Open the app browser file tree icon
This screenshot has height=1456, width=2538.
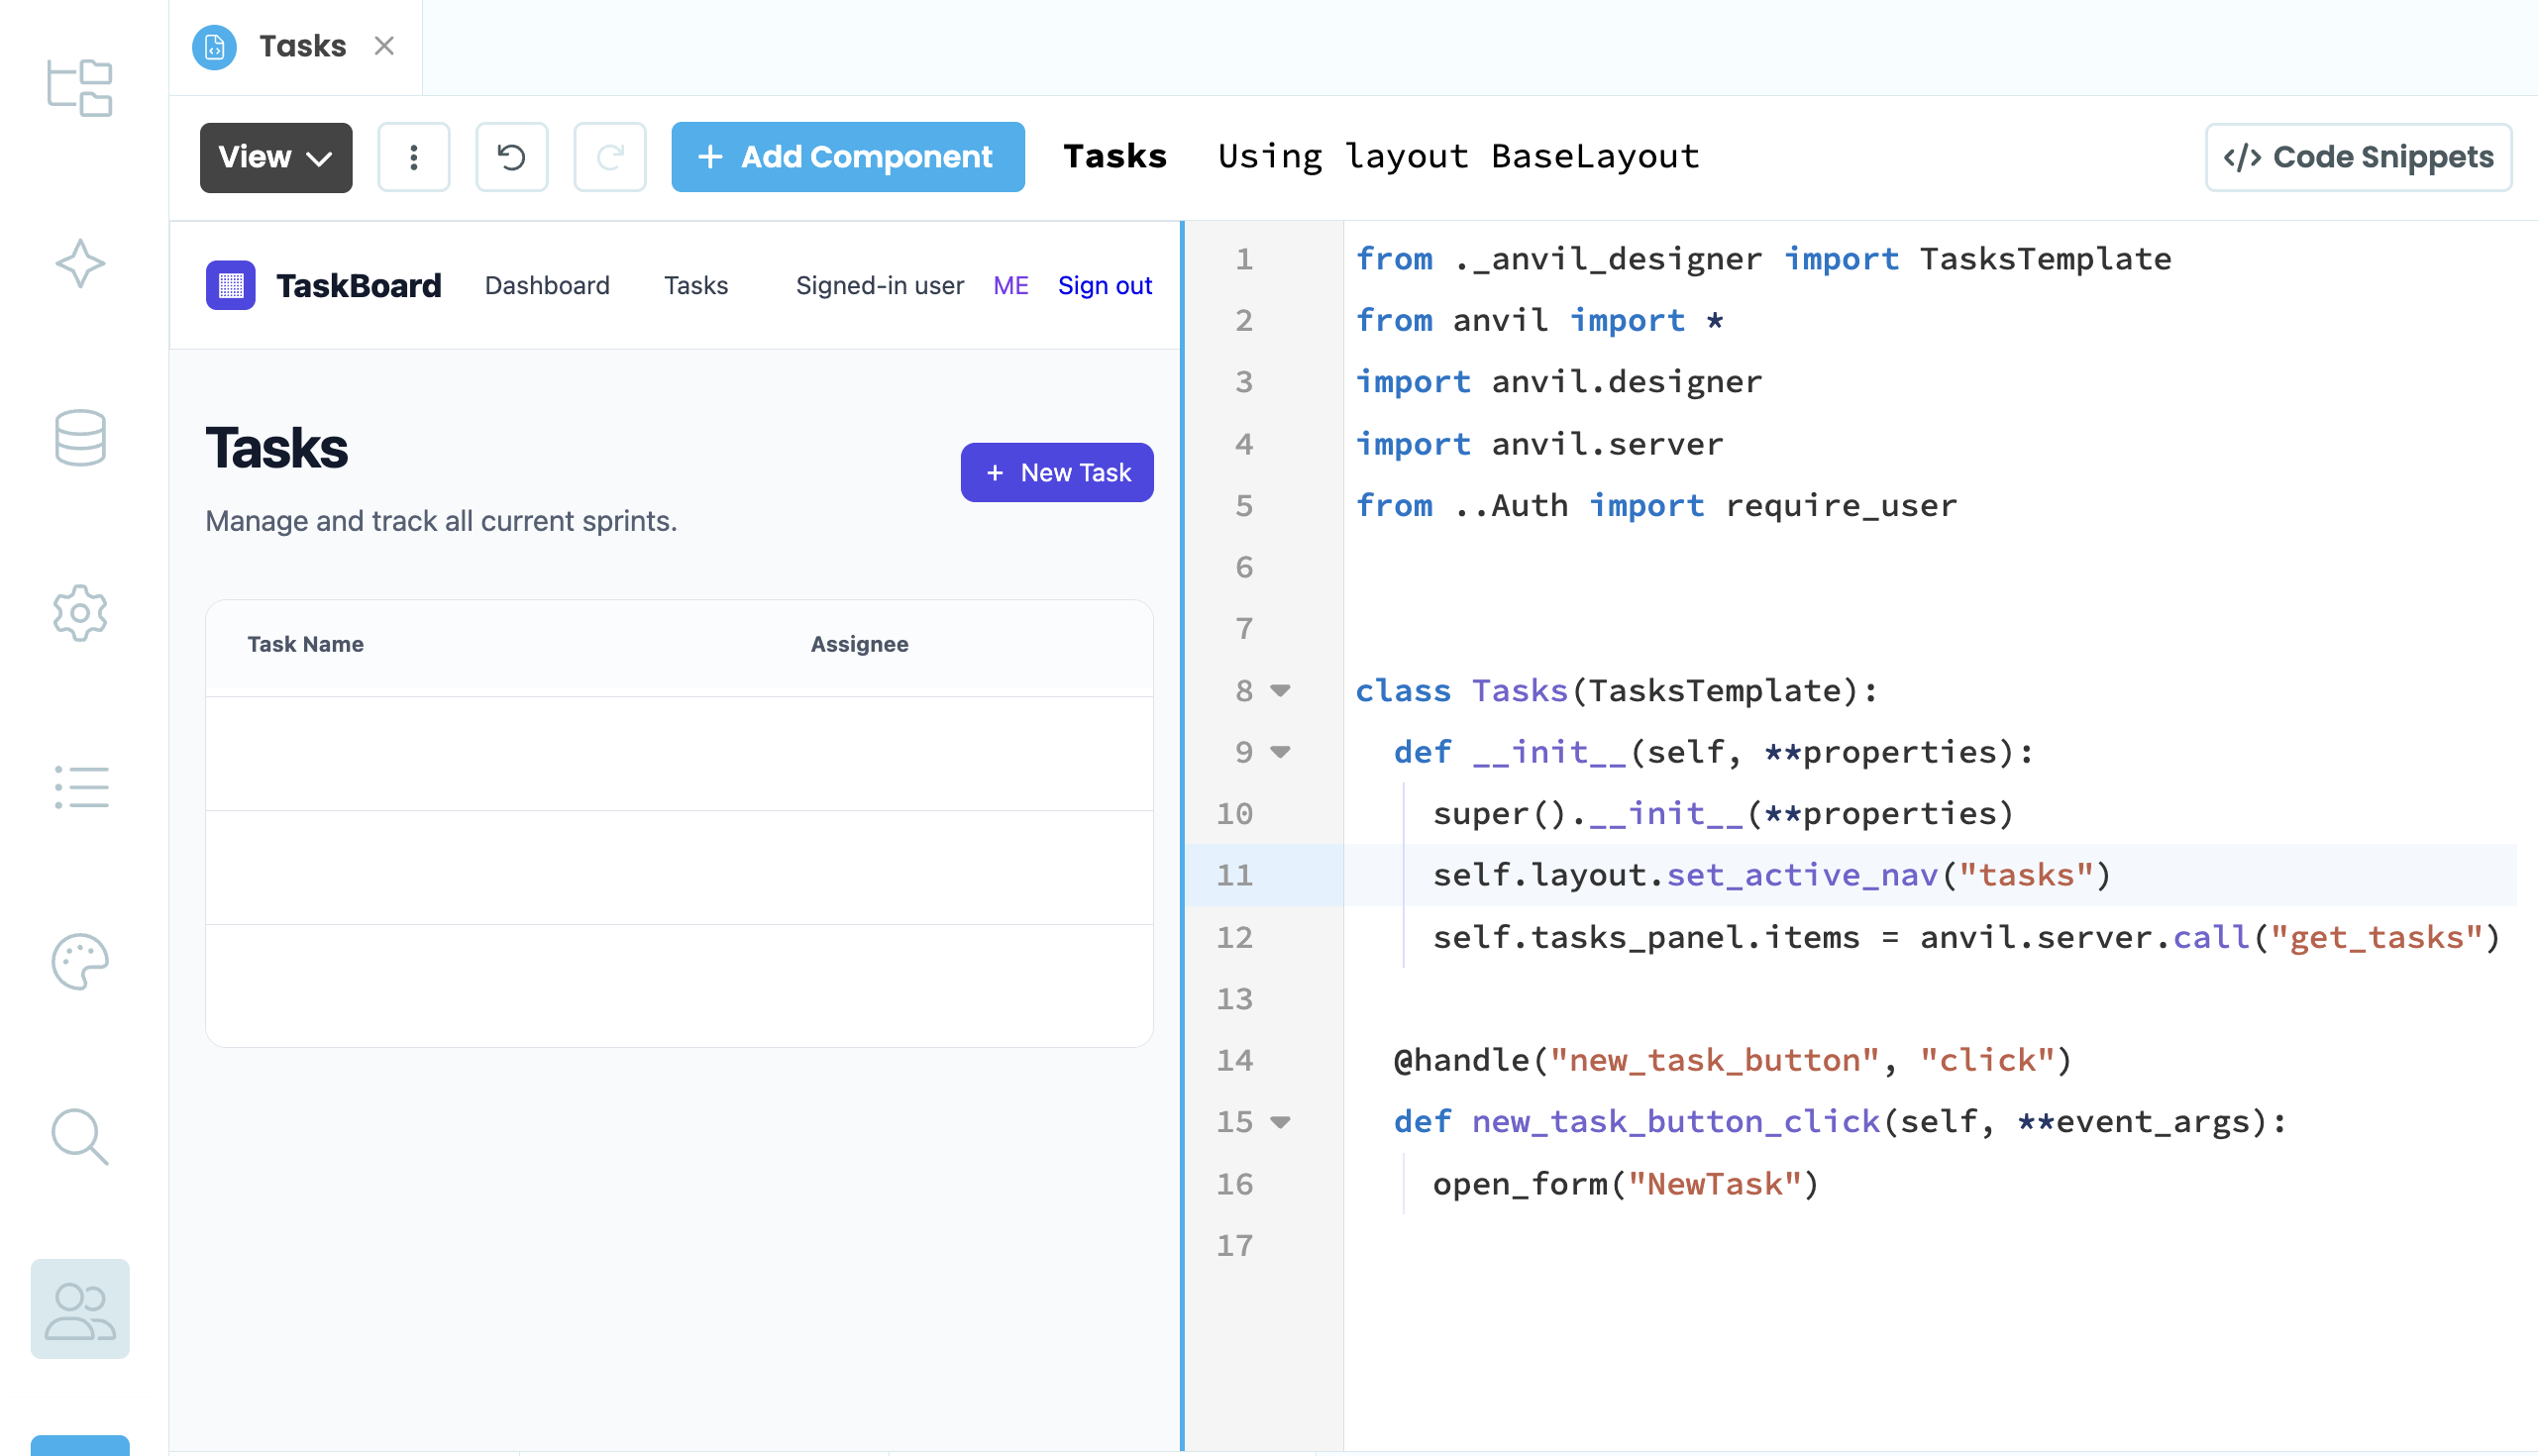click(x=80, y=88)
